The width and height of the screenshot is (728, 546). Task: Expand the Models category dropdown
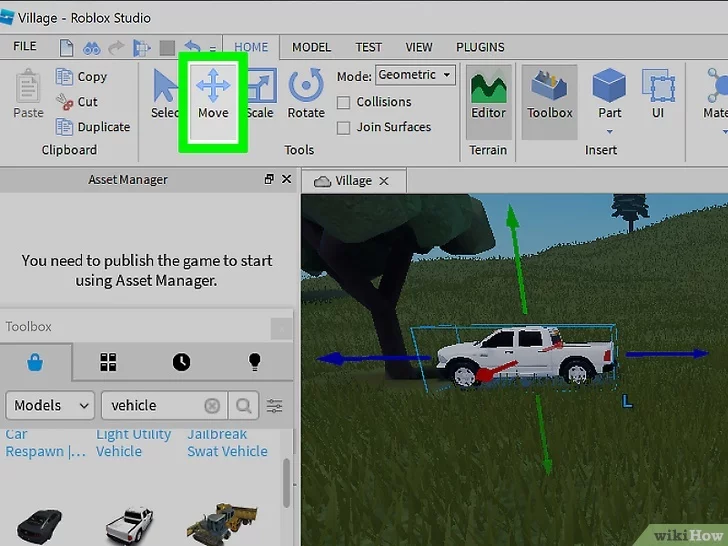point(50,405)
